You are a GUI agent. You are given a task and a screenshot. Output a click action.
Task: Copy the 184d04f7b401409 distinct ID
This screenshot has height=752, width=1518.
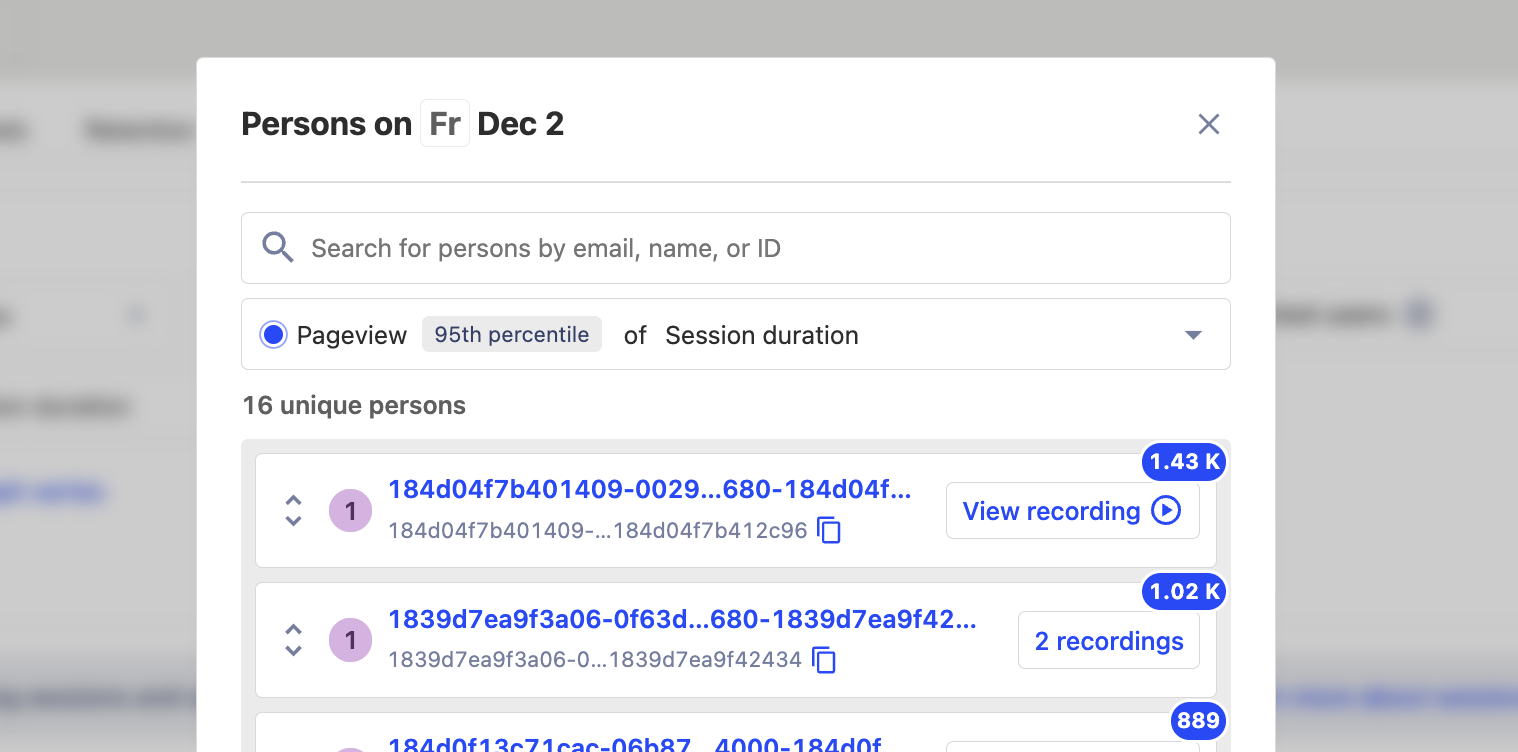[829, 530]
